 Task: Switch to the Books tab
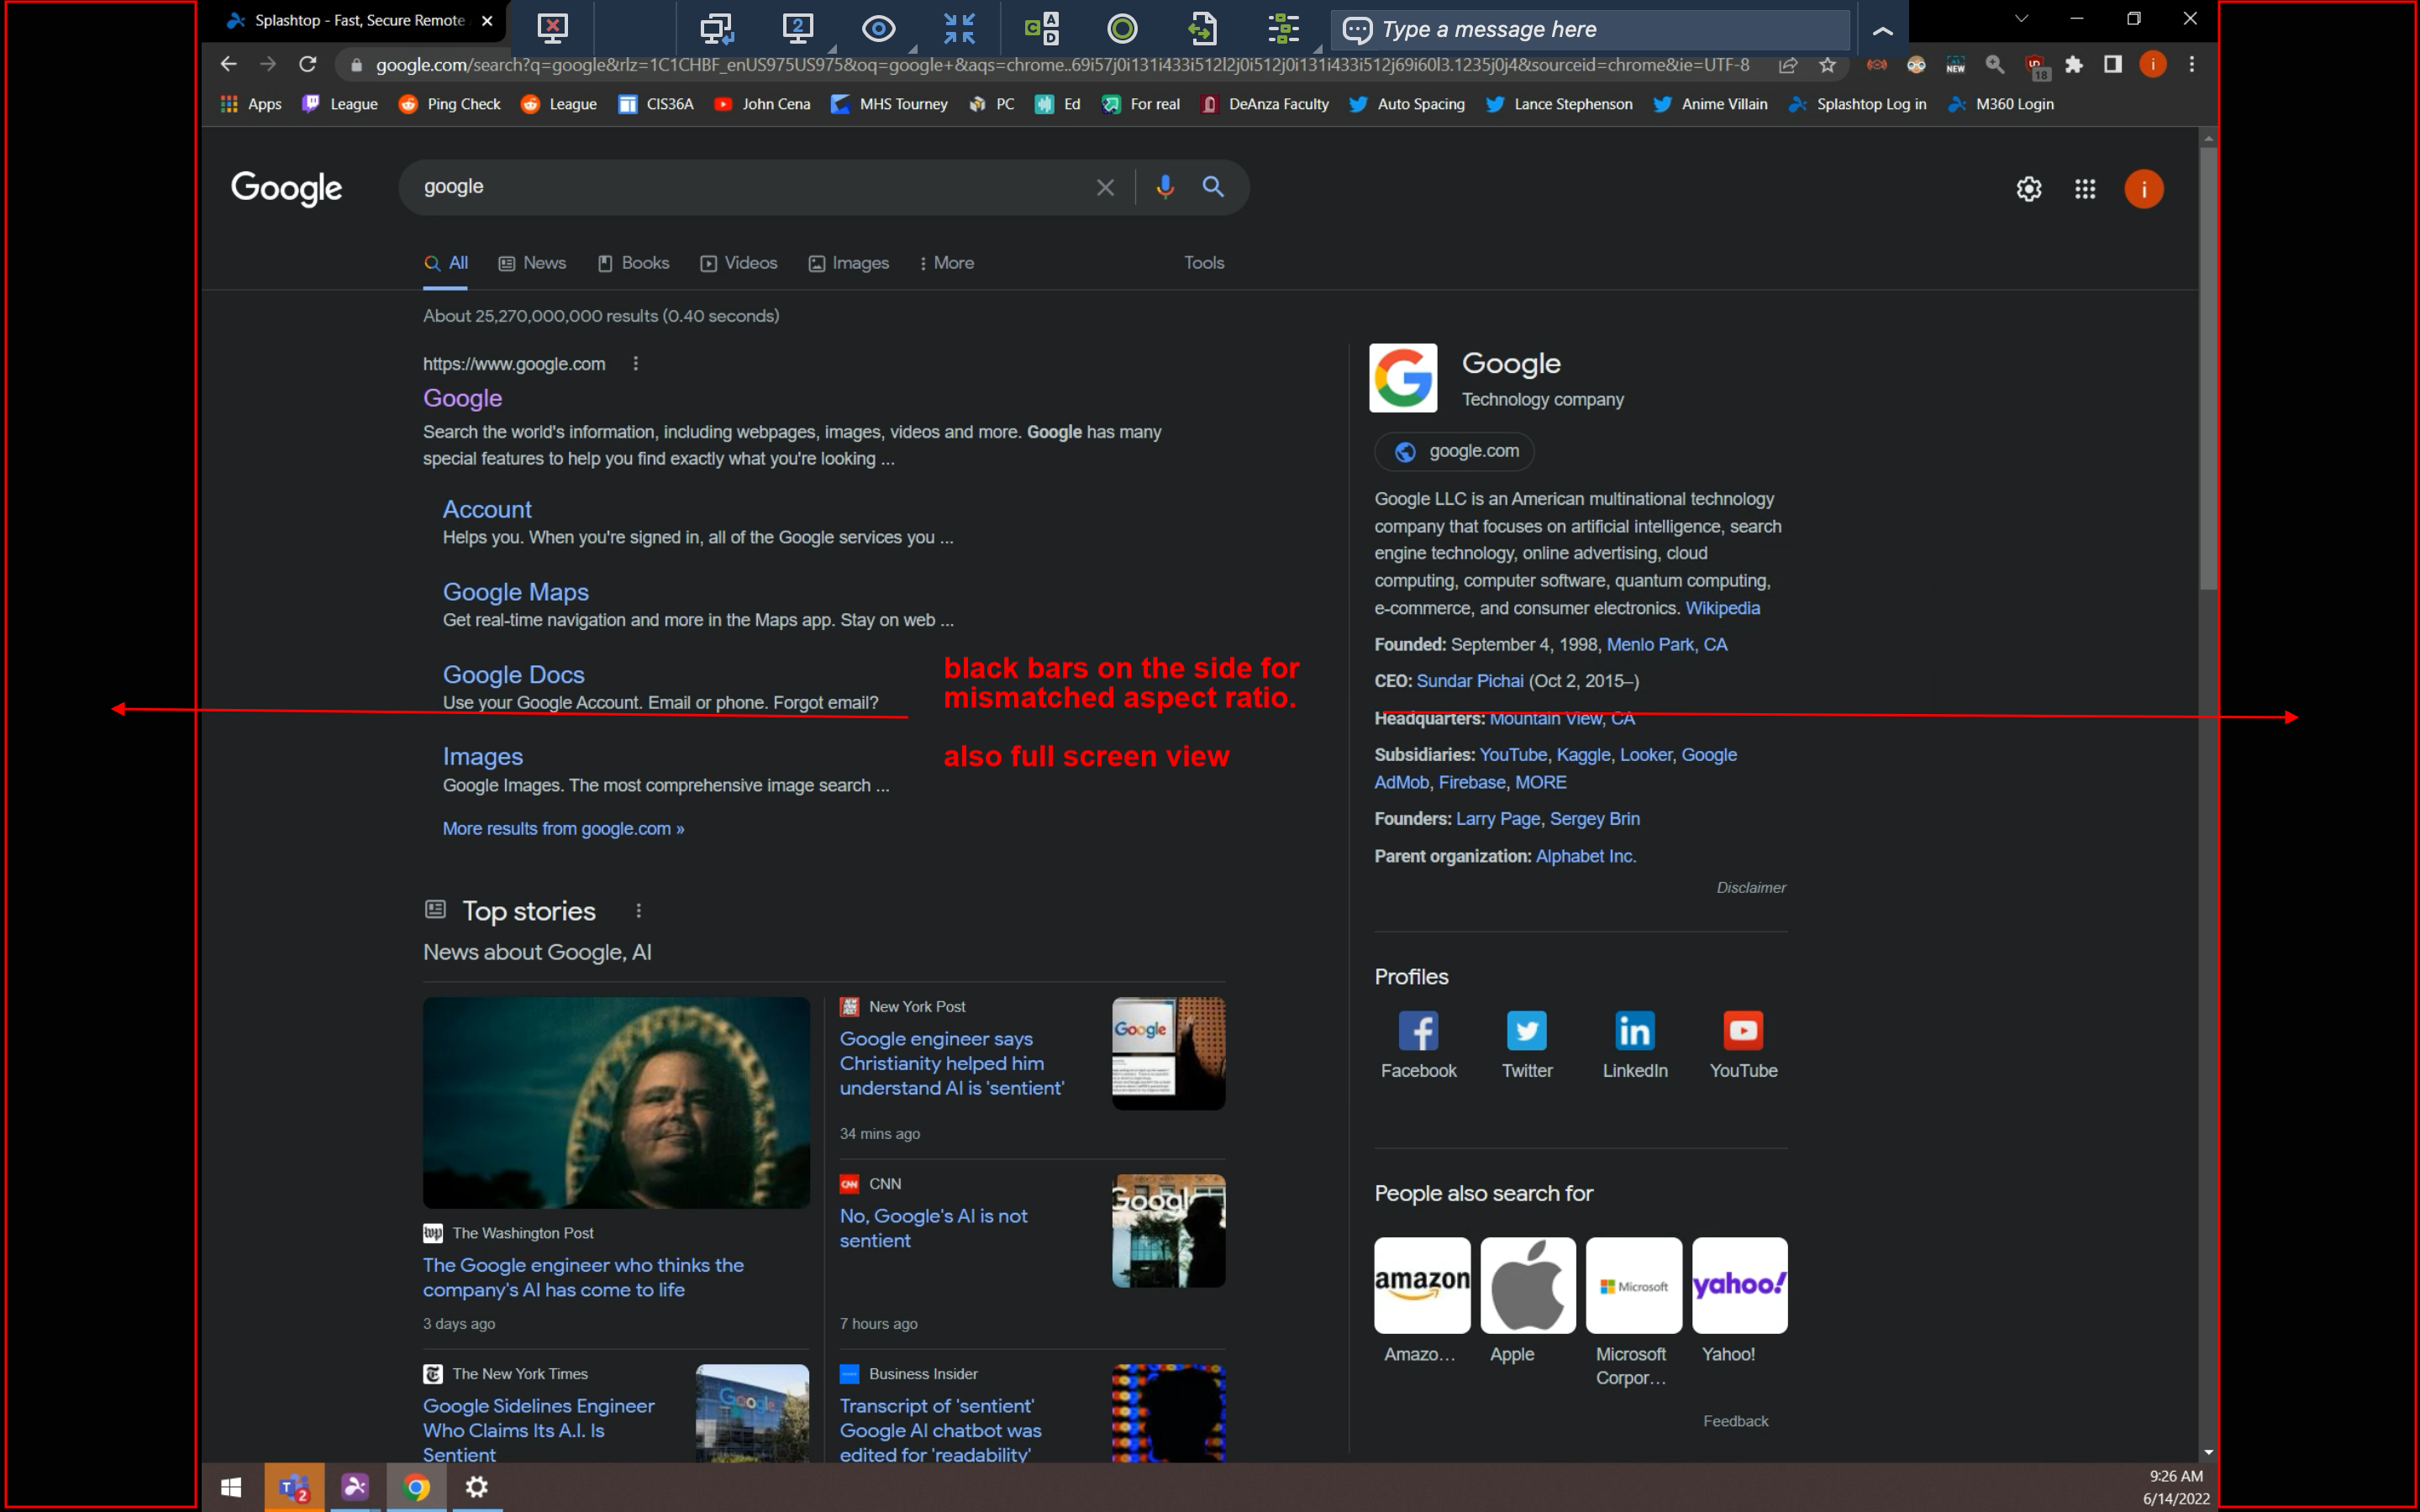(x=633, y=263)
